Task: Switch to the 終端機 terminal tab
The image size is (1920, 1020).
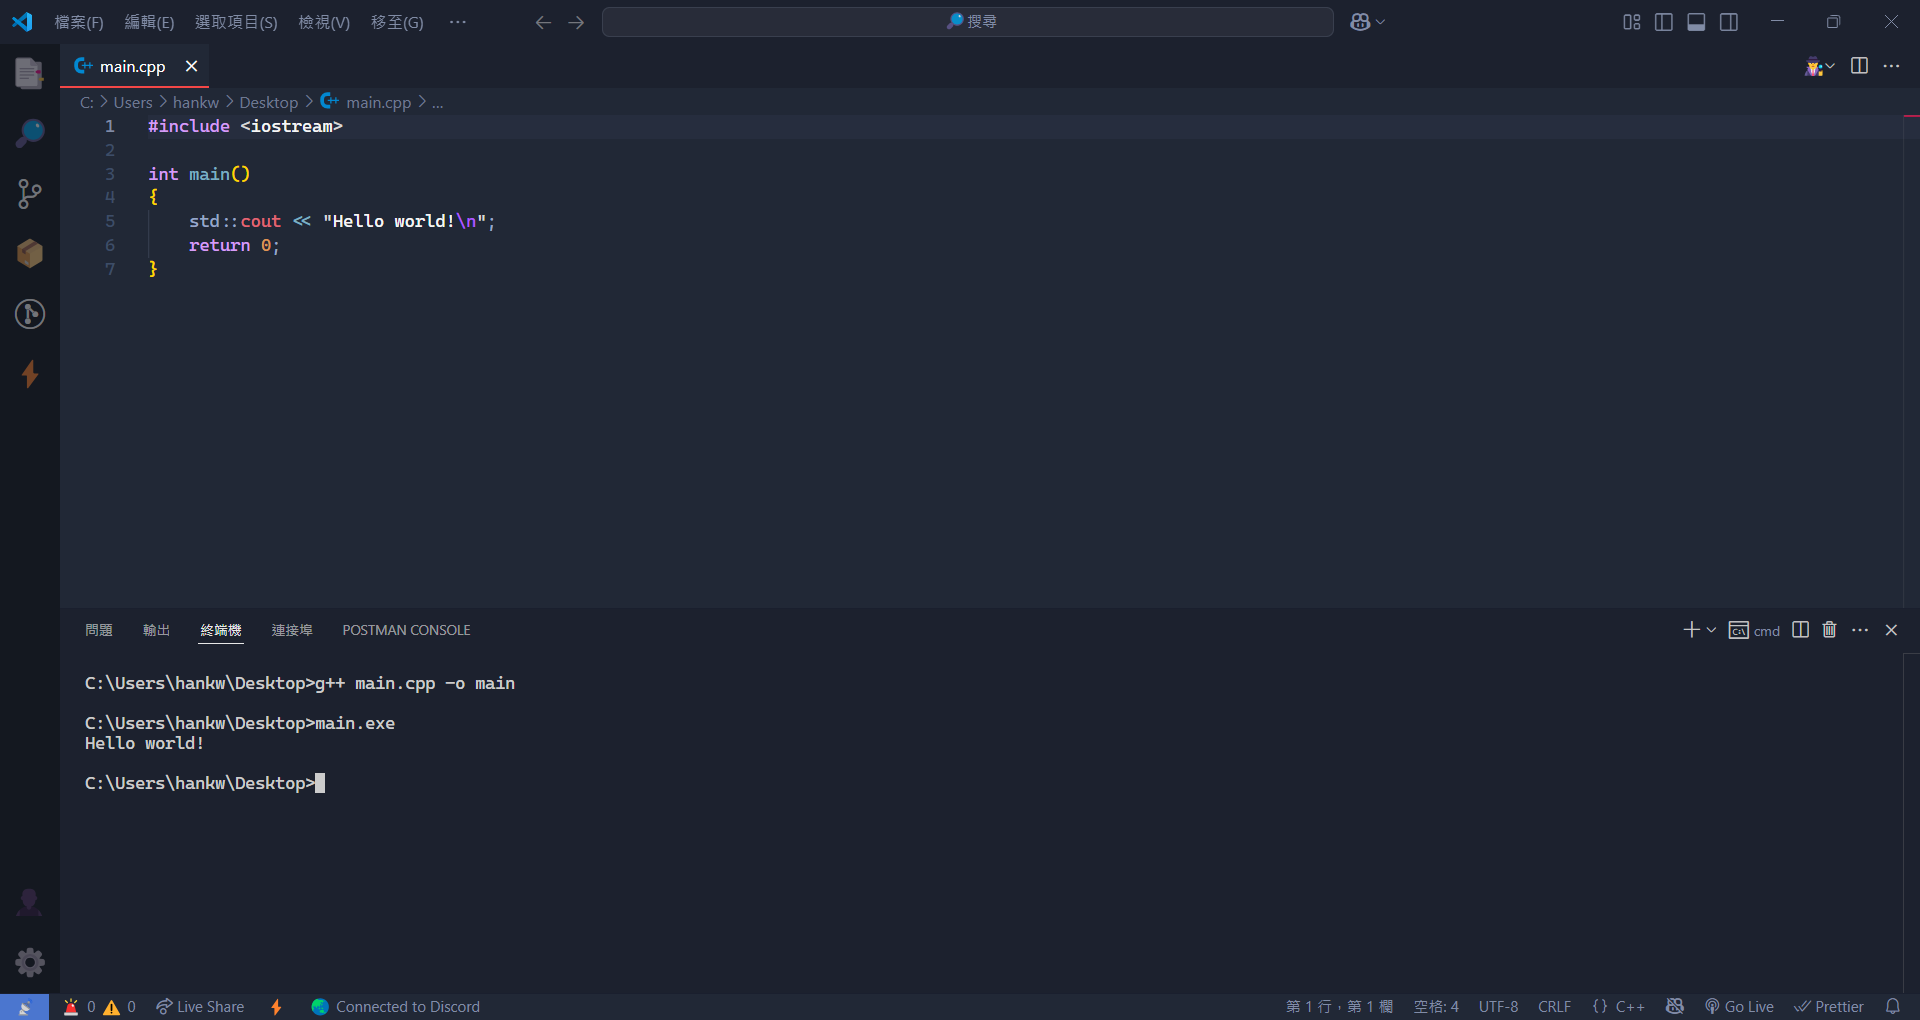Action: click(x=221, y=630)
